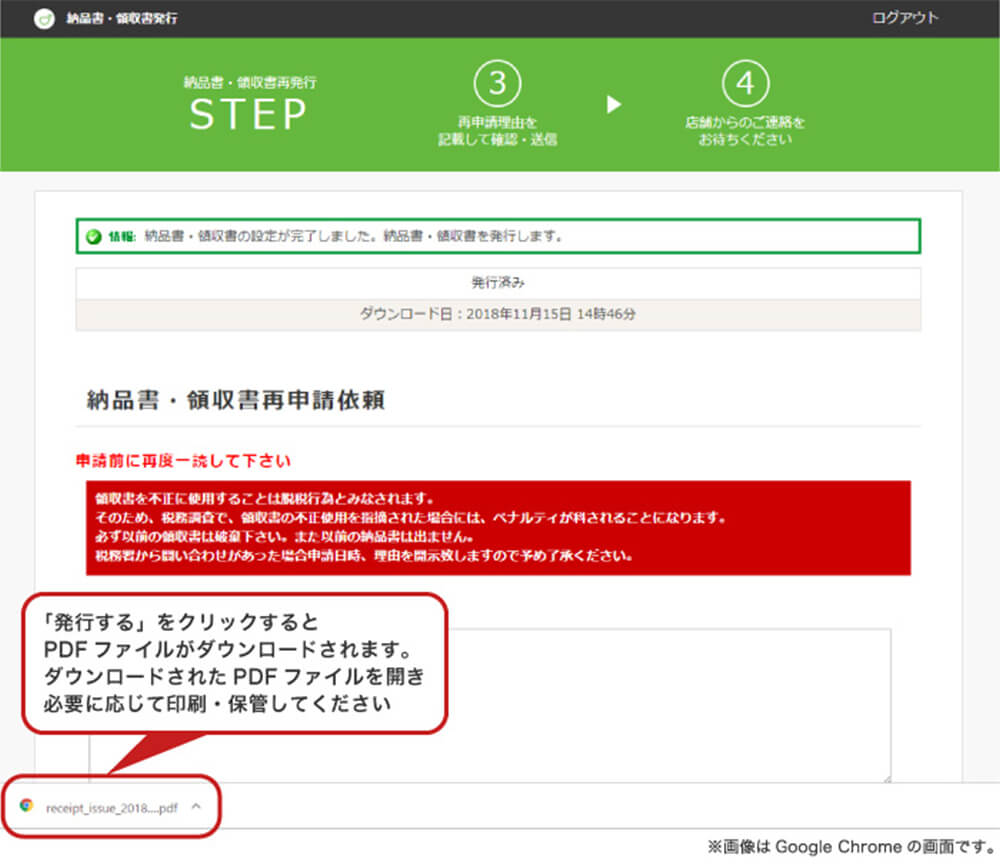The image size is (1000, 865).
Task: Click the green check info icon
Action: [94, 237]
